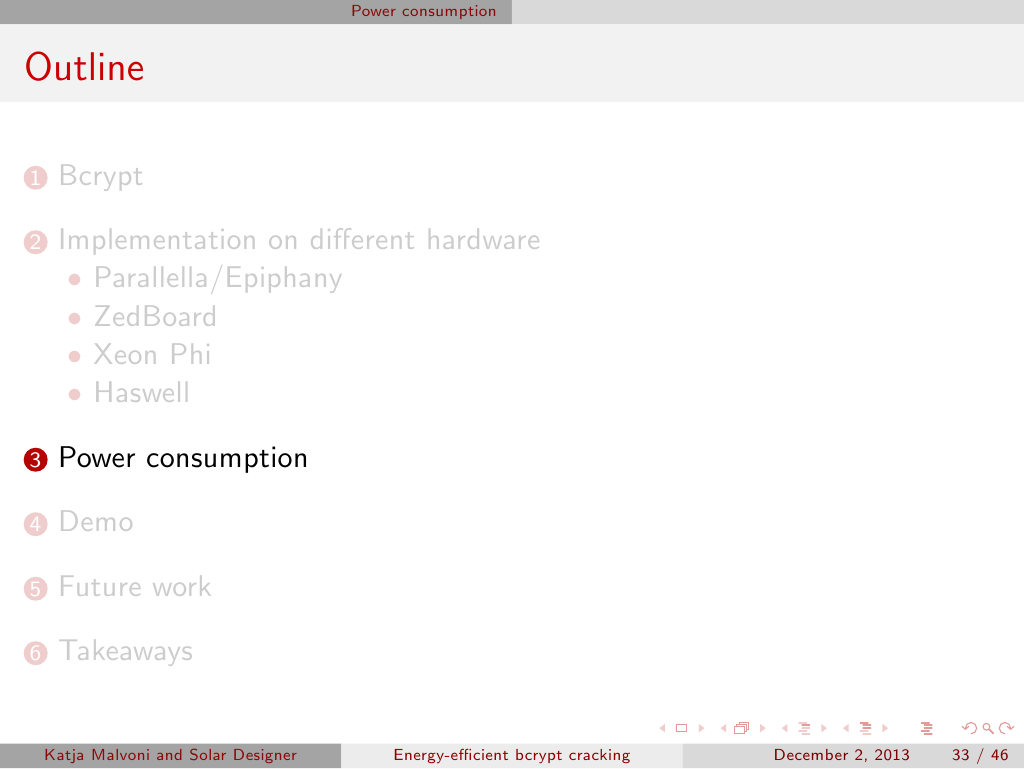Go to Parallella/Epiphany subsection
This screenshot has width=1024, height=769.
(217, 278)
